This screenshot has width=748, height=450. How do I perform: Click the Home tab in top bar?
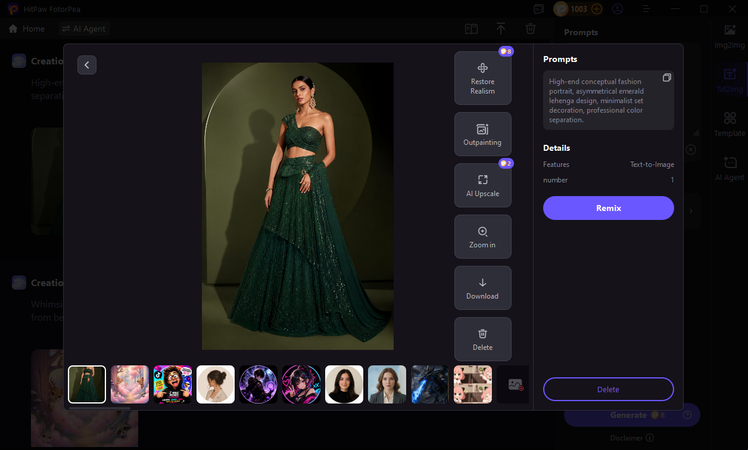click(x=27, y=29)
